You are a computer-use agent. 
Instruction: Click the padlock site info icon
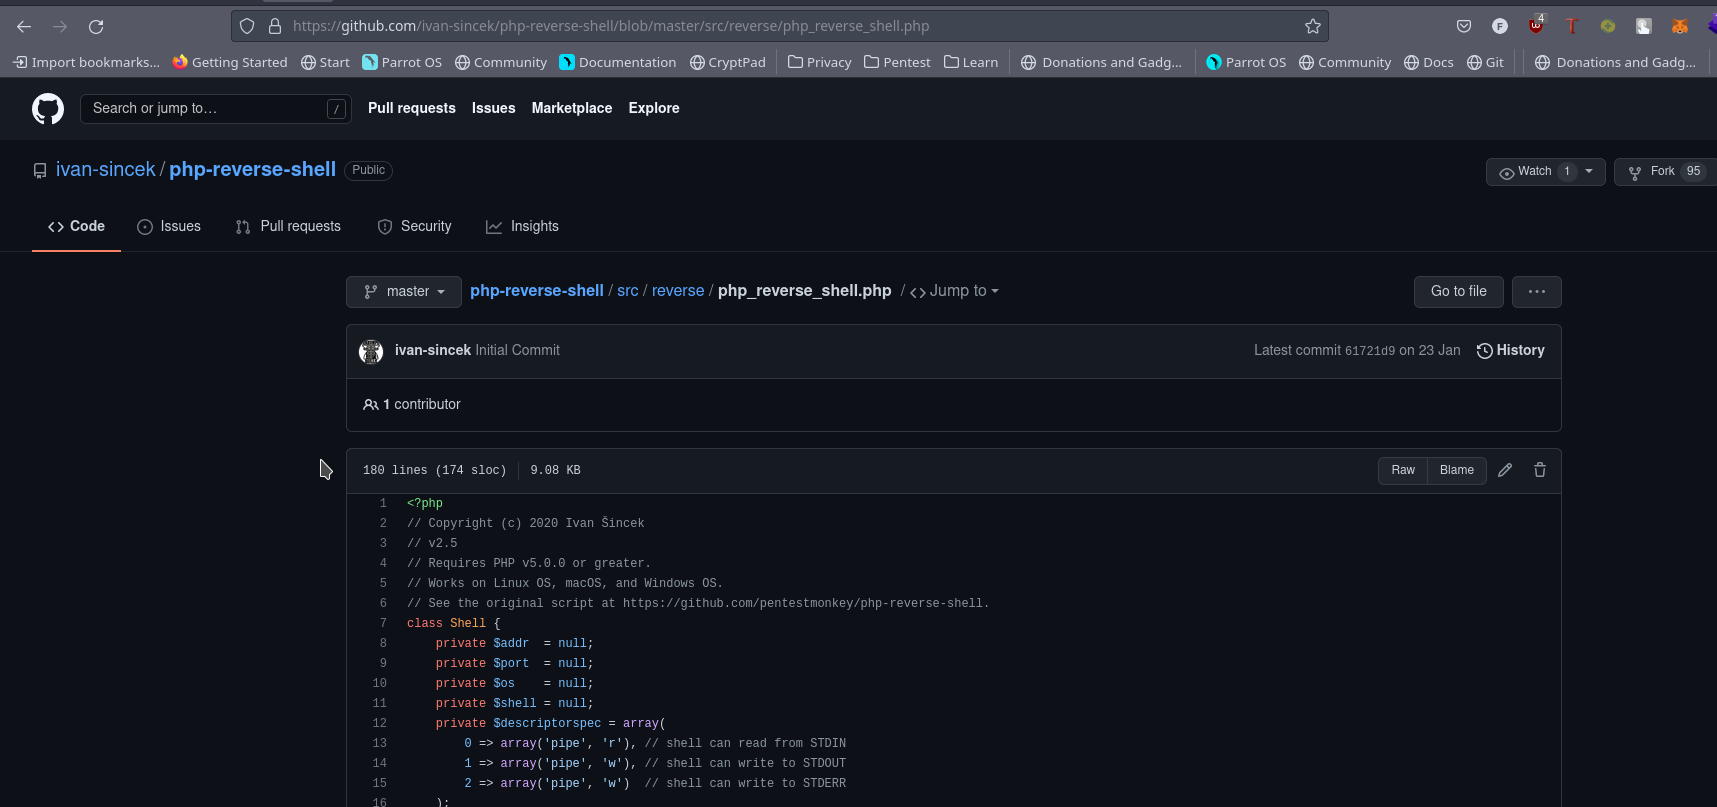tap(275, 26)
